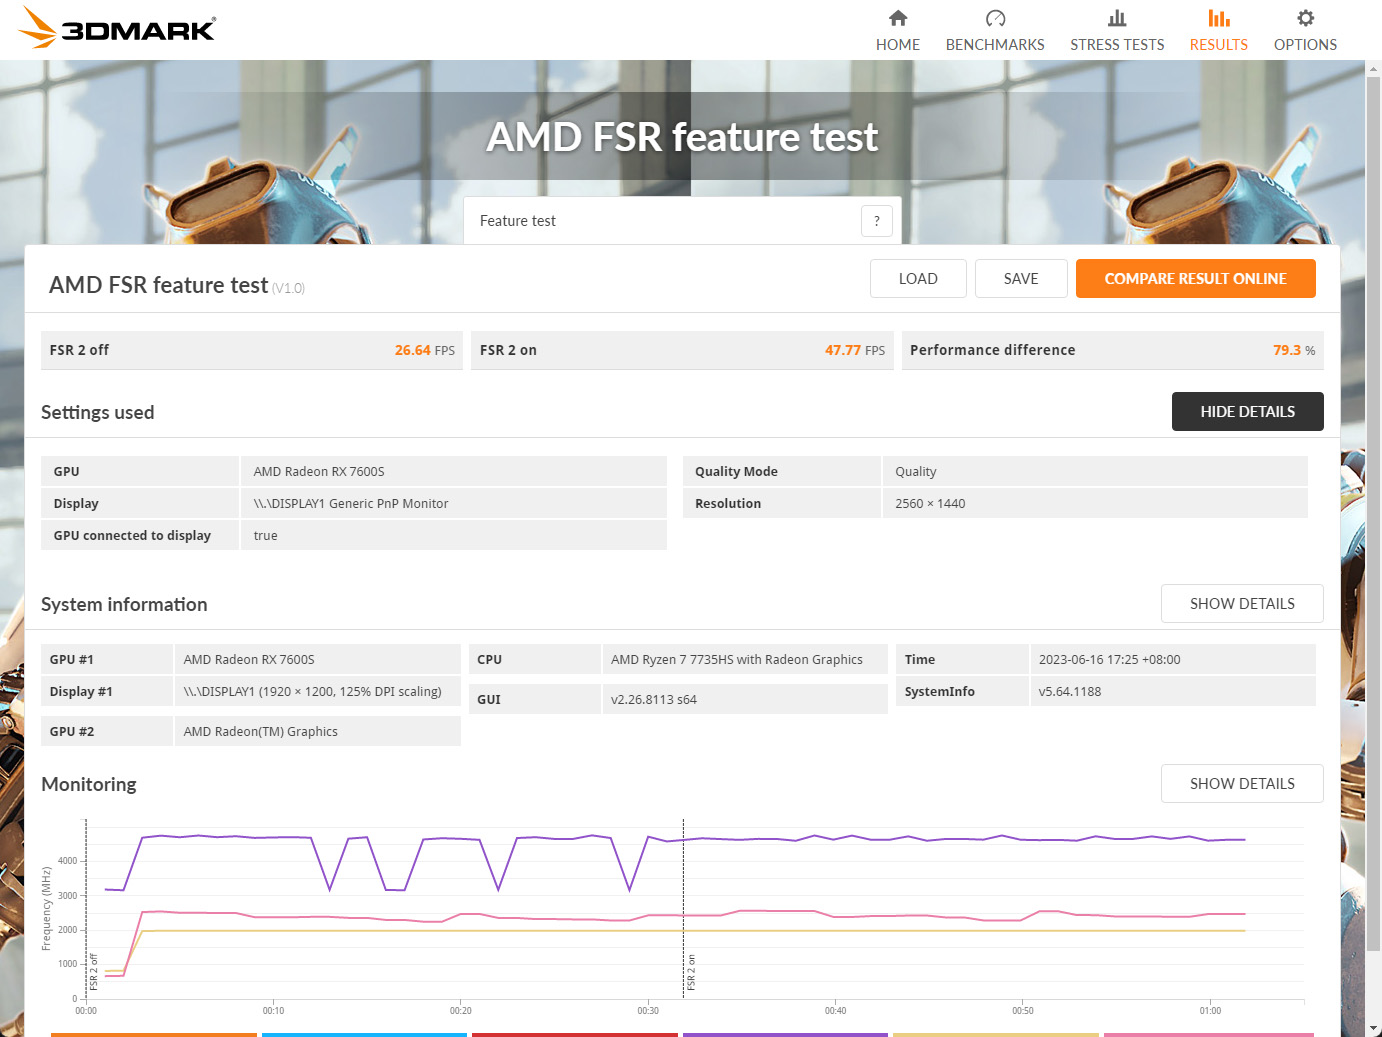The image size is (1382, 1037).
Task: Switch to the RESULTS tab
Action: 1218,44
